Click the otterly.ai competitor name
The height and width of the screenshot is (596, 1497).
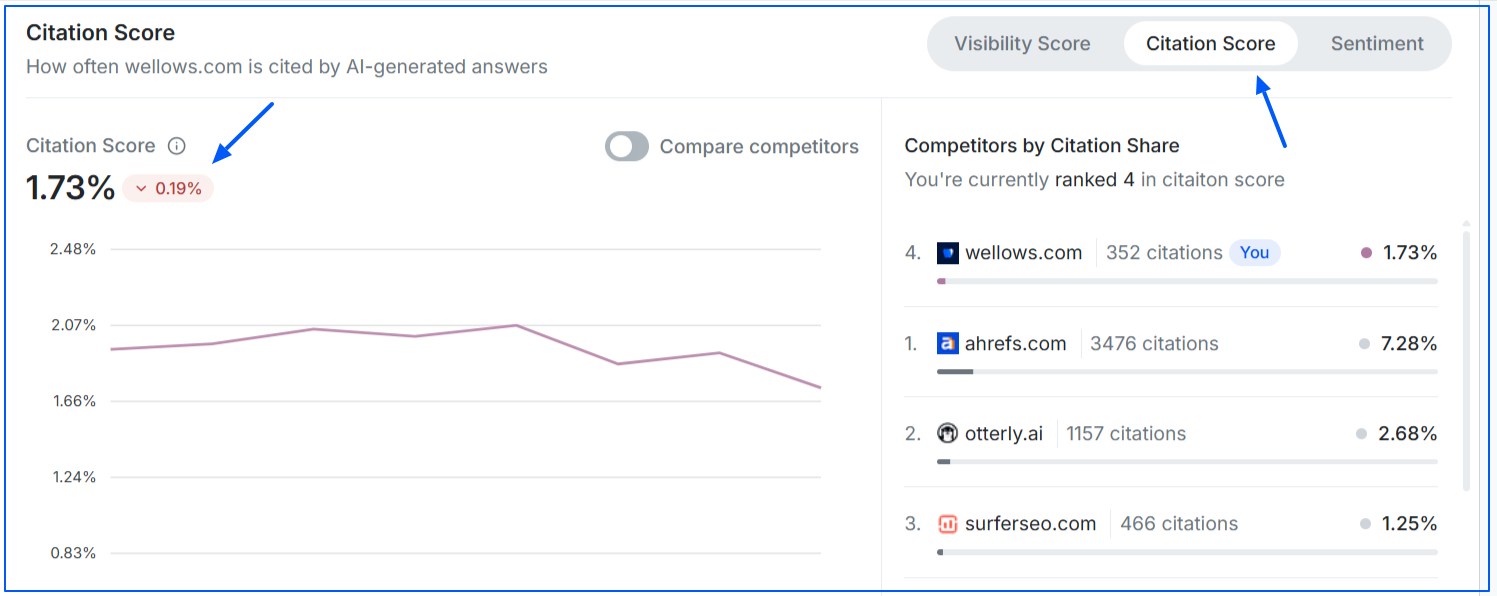(x=1003, y=434)
